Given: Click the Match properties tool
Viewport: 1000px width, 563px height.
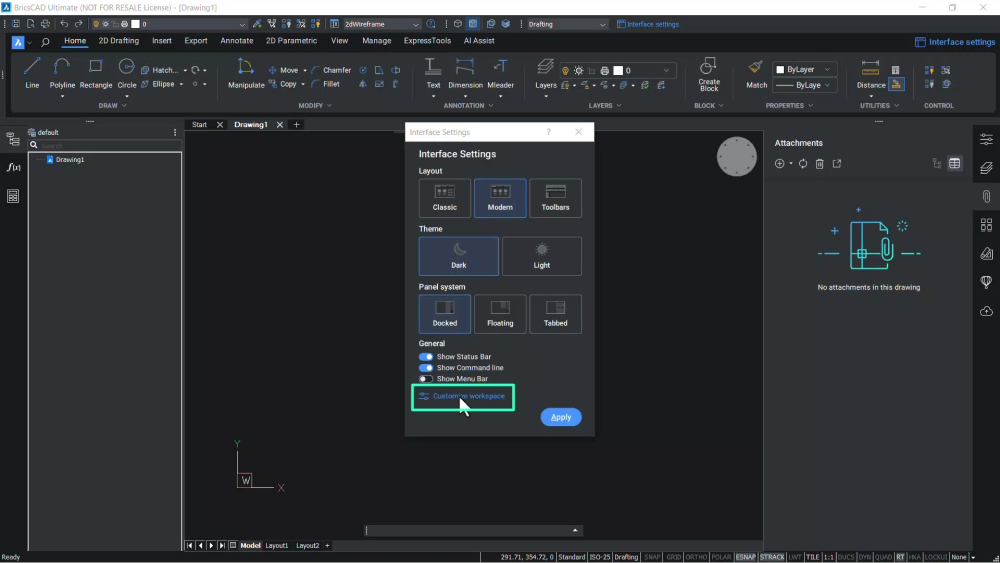Looking at the screenshot, I should coord(756,73).
